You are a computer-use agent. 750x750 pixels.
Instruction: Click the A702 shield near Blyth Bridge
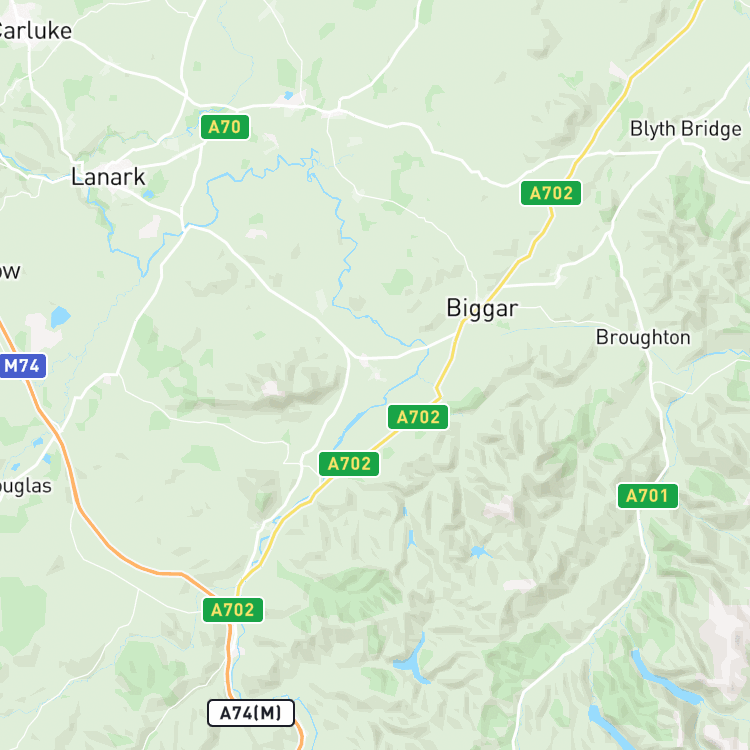tap(551, 193)
